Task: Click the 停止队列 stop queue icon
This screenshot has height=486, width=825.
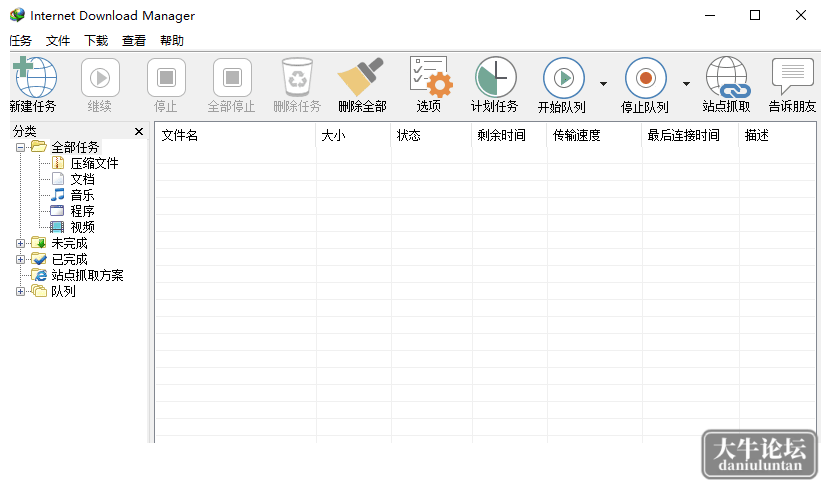Action: tap(646, 78)
